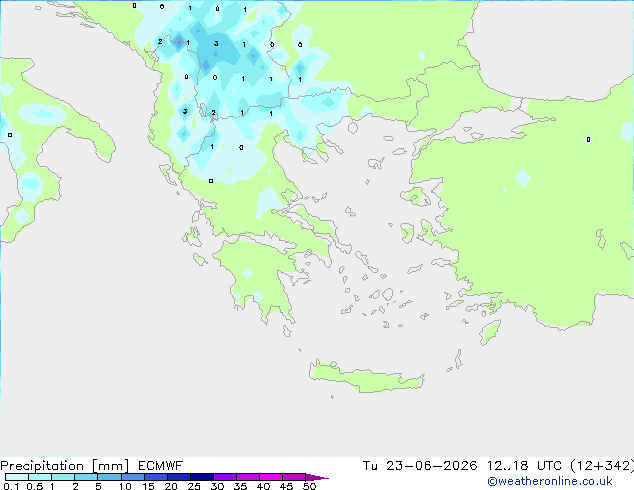Click the 10 to 15 mm legend swatch
Viewport: 634px width, 490px height.
pyautogui.click(x=133, y=477)
